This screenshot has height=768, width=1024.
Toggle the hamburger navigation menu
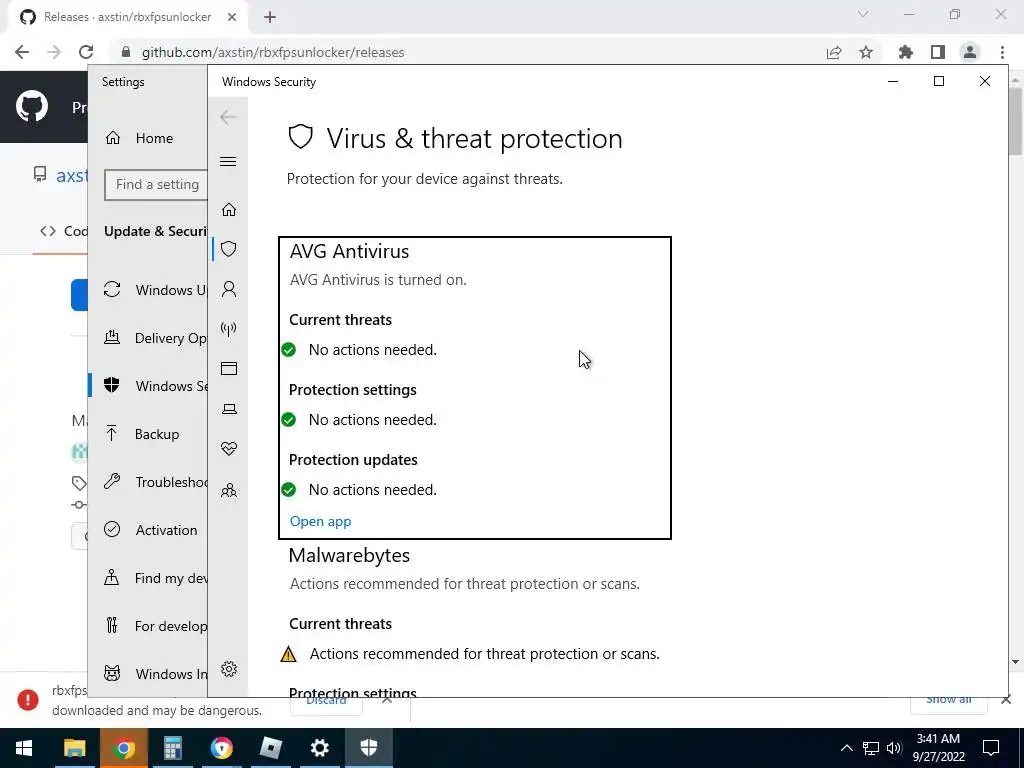pyautogui.click(x=228, y=161)
